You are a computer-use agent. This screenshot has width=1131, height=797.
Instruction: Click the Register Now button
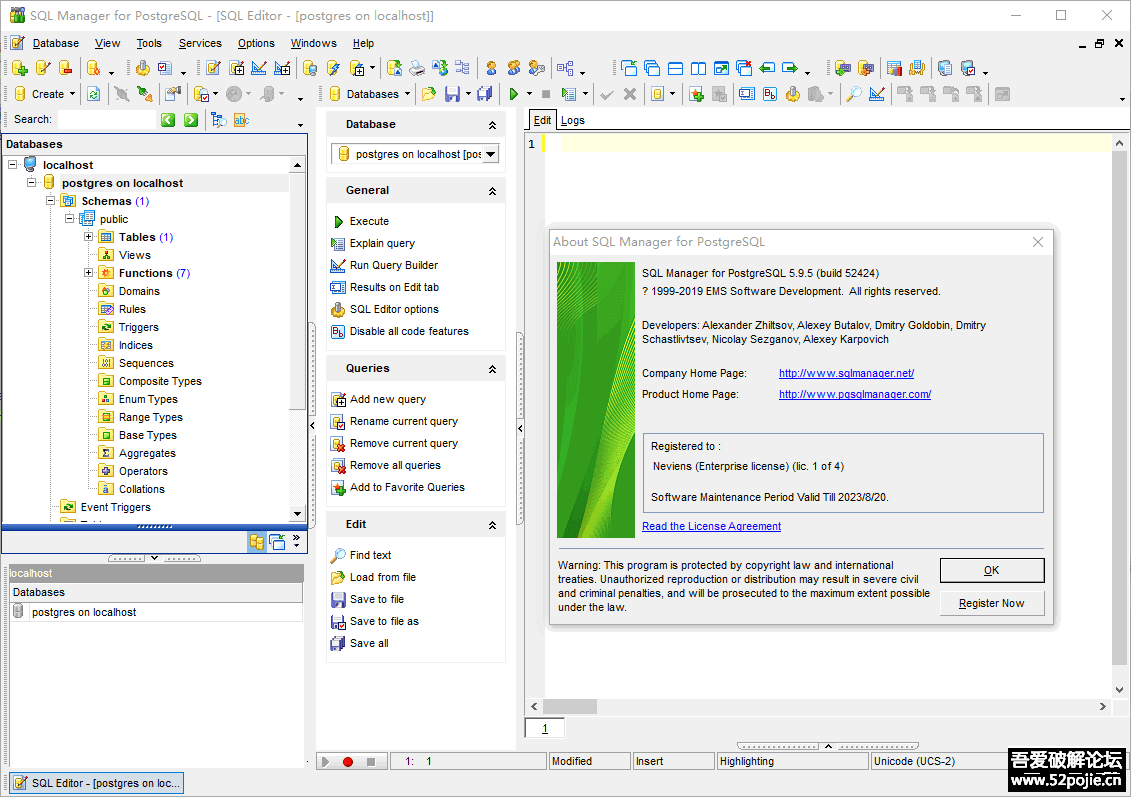tap(992, 603)
